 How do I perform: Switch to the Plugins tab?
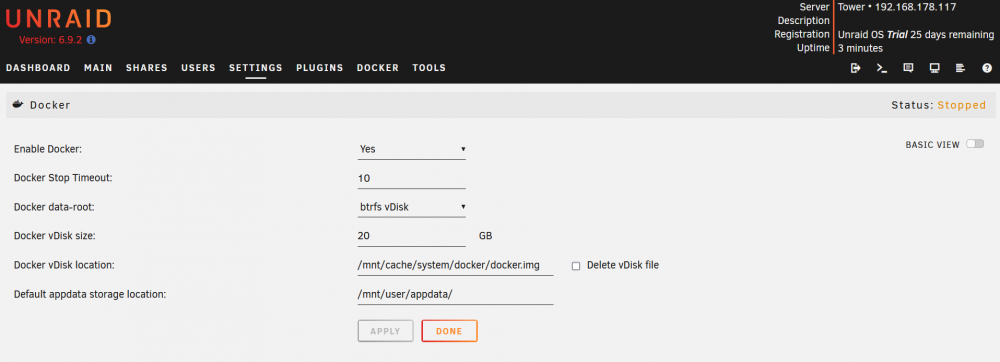pos(320,68)
